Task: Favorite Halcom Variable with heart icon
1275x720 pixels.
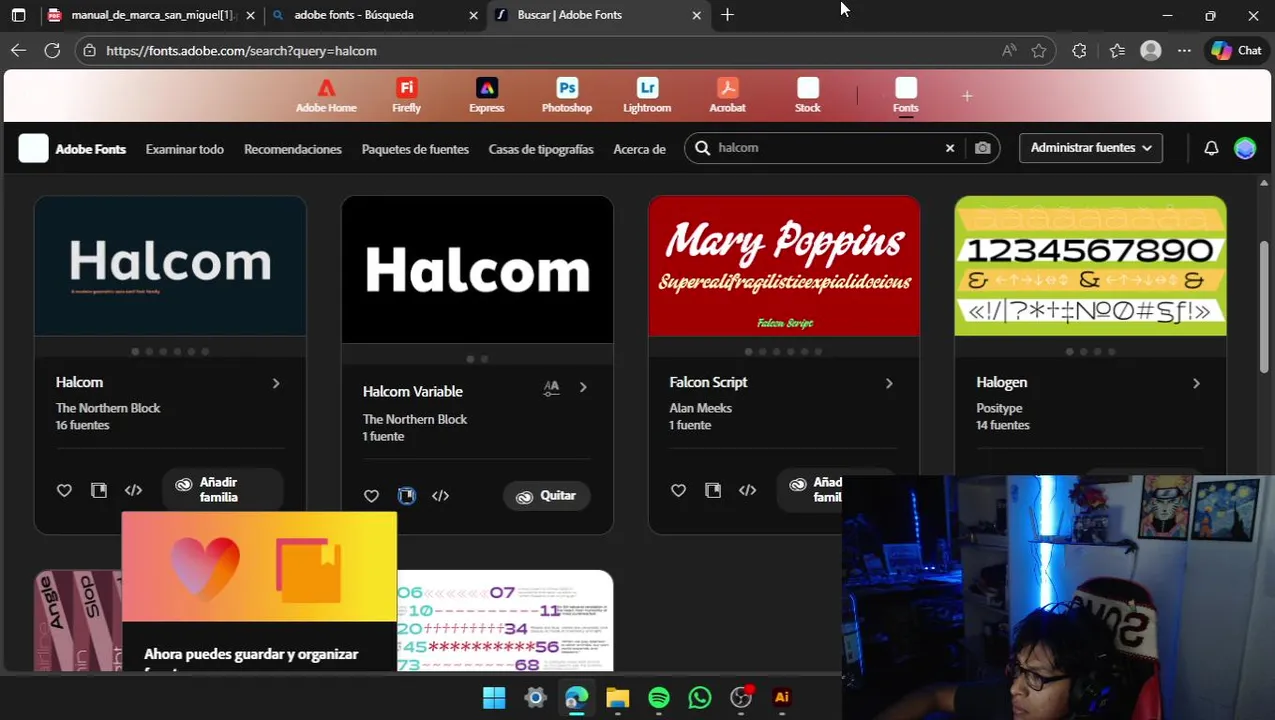Action: pos(371,496)
